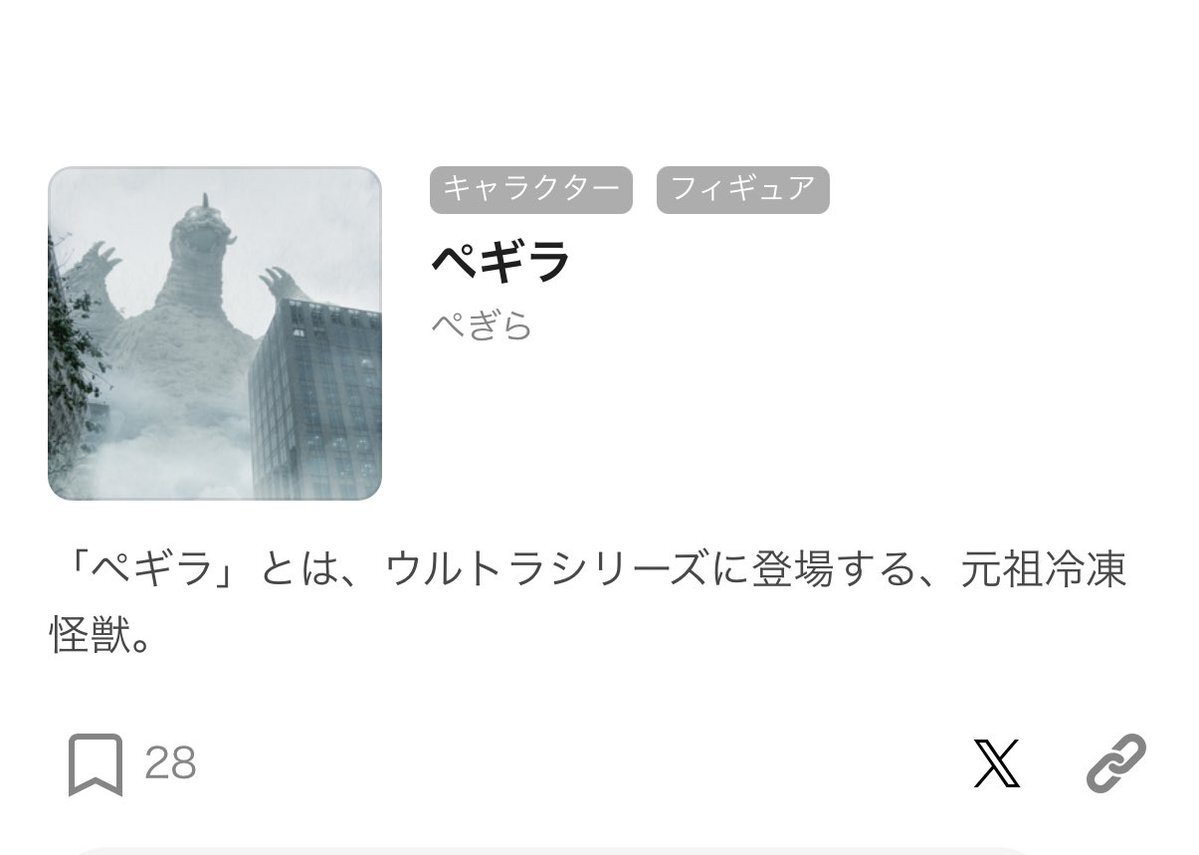Click the 元祖冷凍 text in the description
This screenshot has height=855, width=1199.
[x=1043, y=570]
